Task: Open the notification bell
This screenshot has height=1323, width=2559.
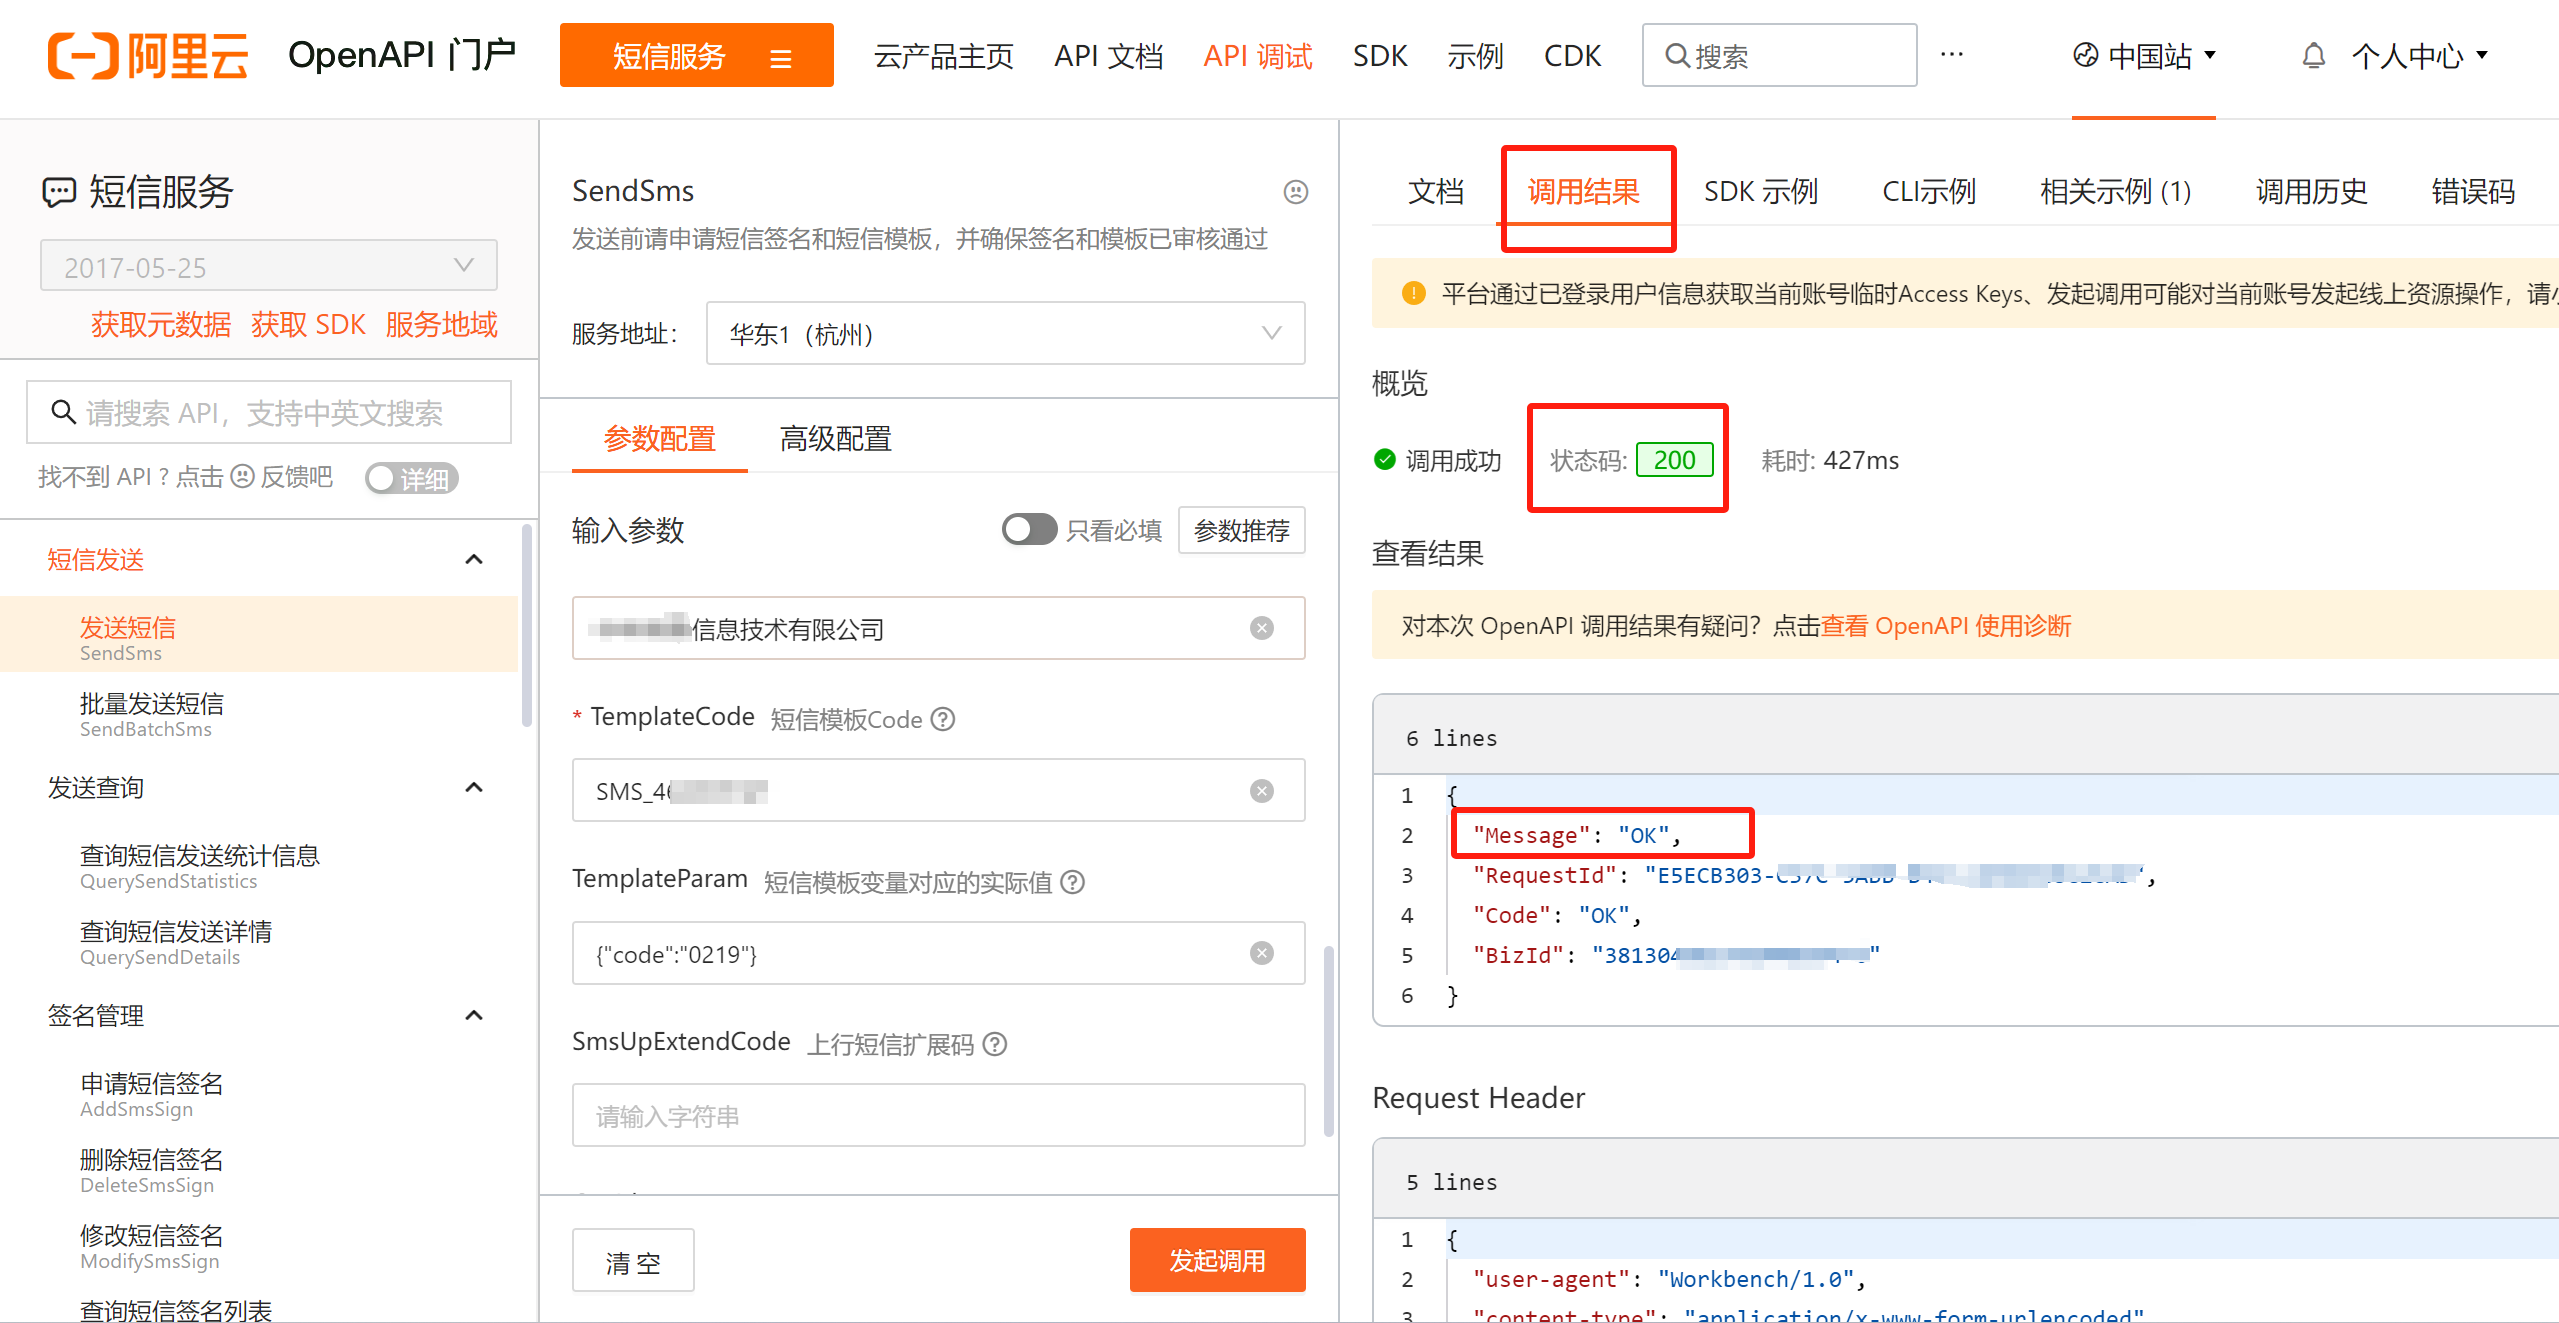Action: (2313, 55)
